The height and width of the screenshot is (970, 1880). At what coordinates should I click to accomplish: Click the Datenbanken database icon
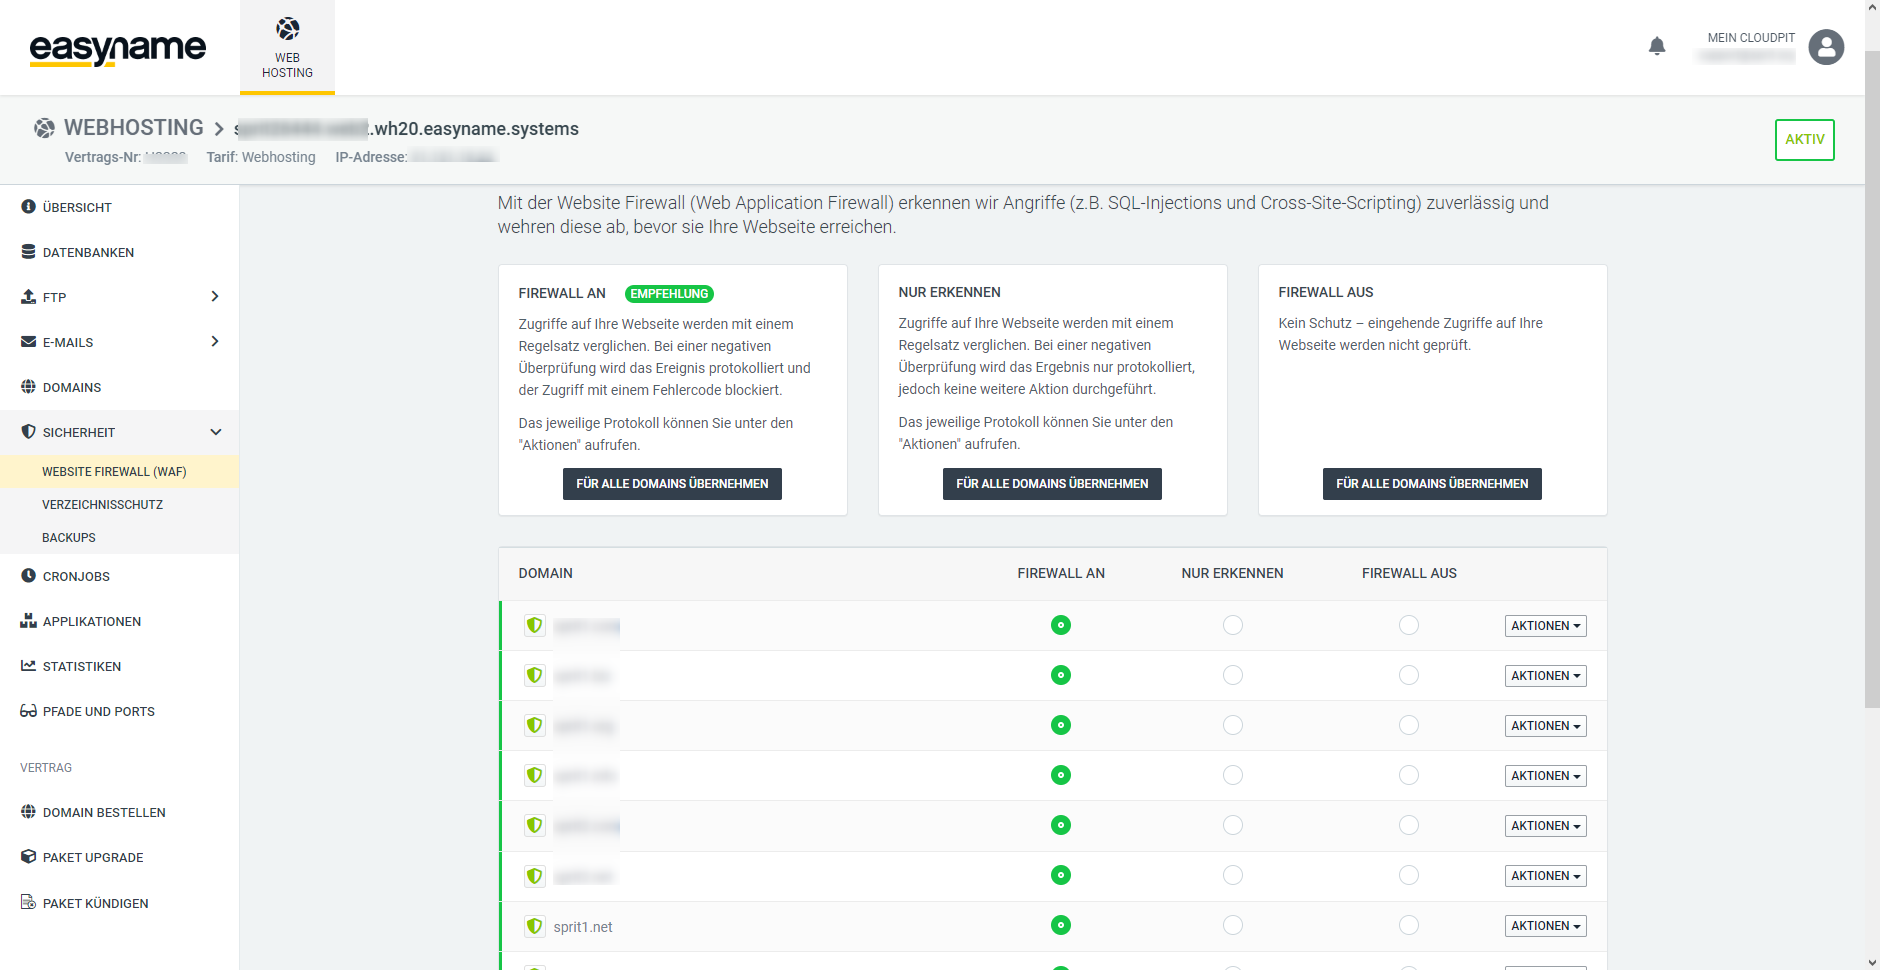28,252
